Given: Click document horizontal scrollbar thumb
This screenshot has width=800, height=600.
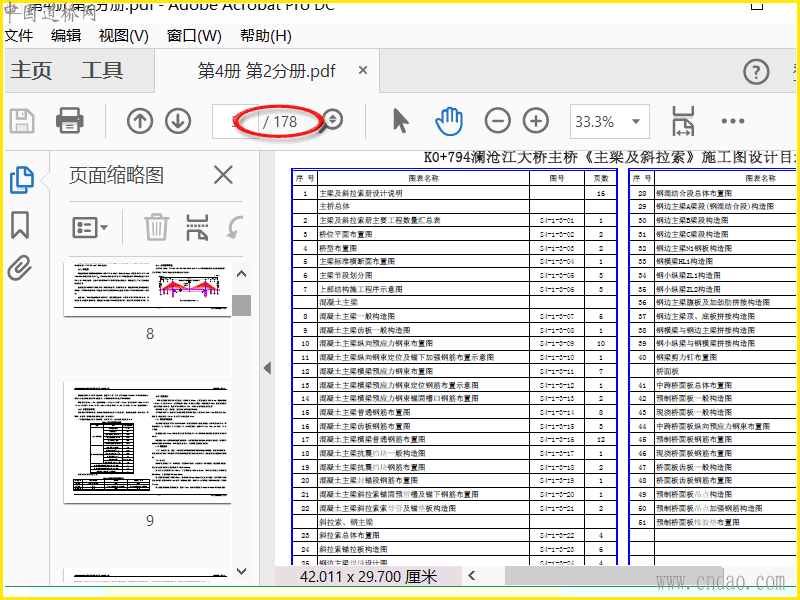Looking at the screenshot, I should (613, 576).
